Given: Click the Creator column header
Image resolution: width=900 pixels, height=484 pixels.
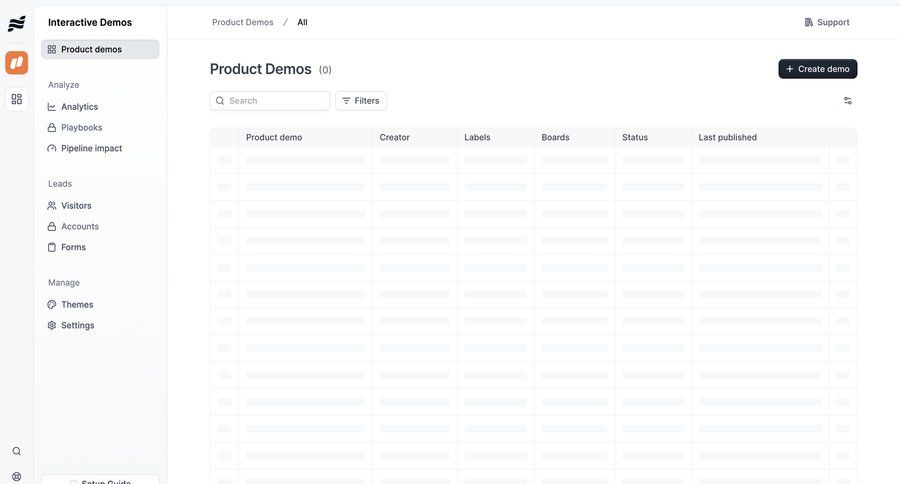Looking at the screenshot, I should pos(394,137).
